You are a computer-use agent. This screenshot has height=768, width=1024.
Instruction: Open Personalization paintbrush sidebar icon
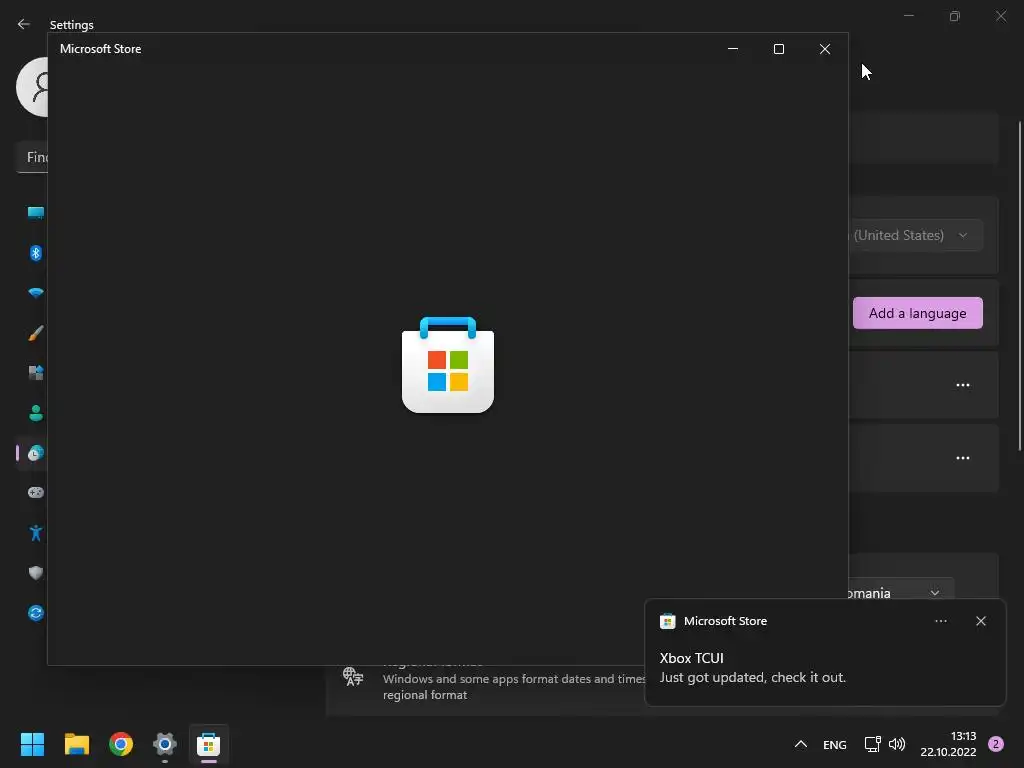tap(35, 333)
